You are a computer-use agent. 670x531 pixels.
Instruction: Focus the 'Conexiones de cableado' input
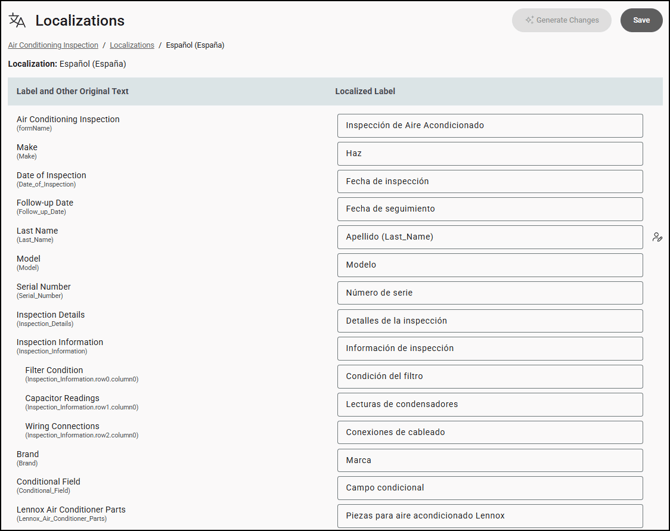(x=490, y=432)
